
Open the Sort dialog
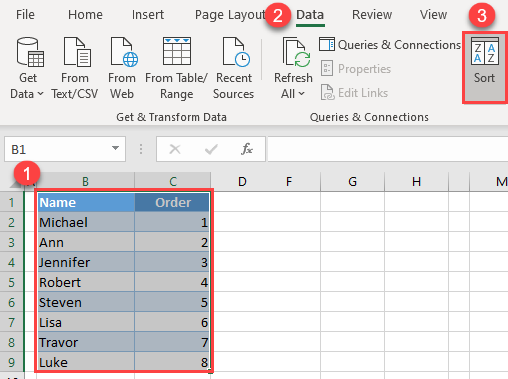[x=485, y=67]
